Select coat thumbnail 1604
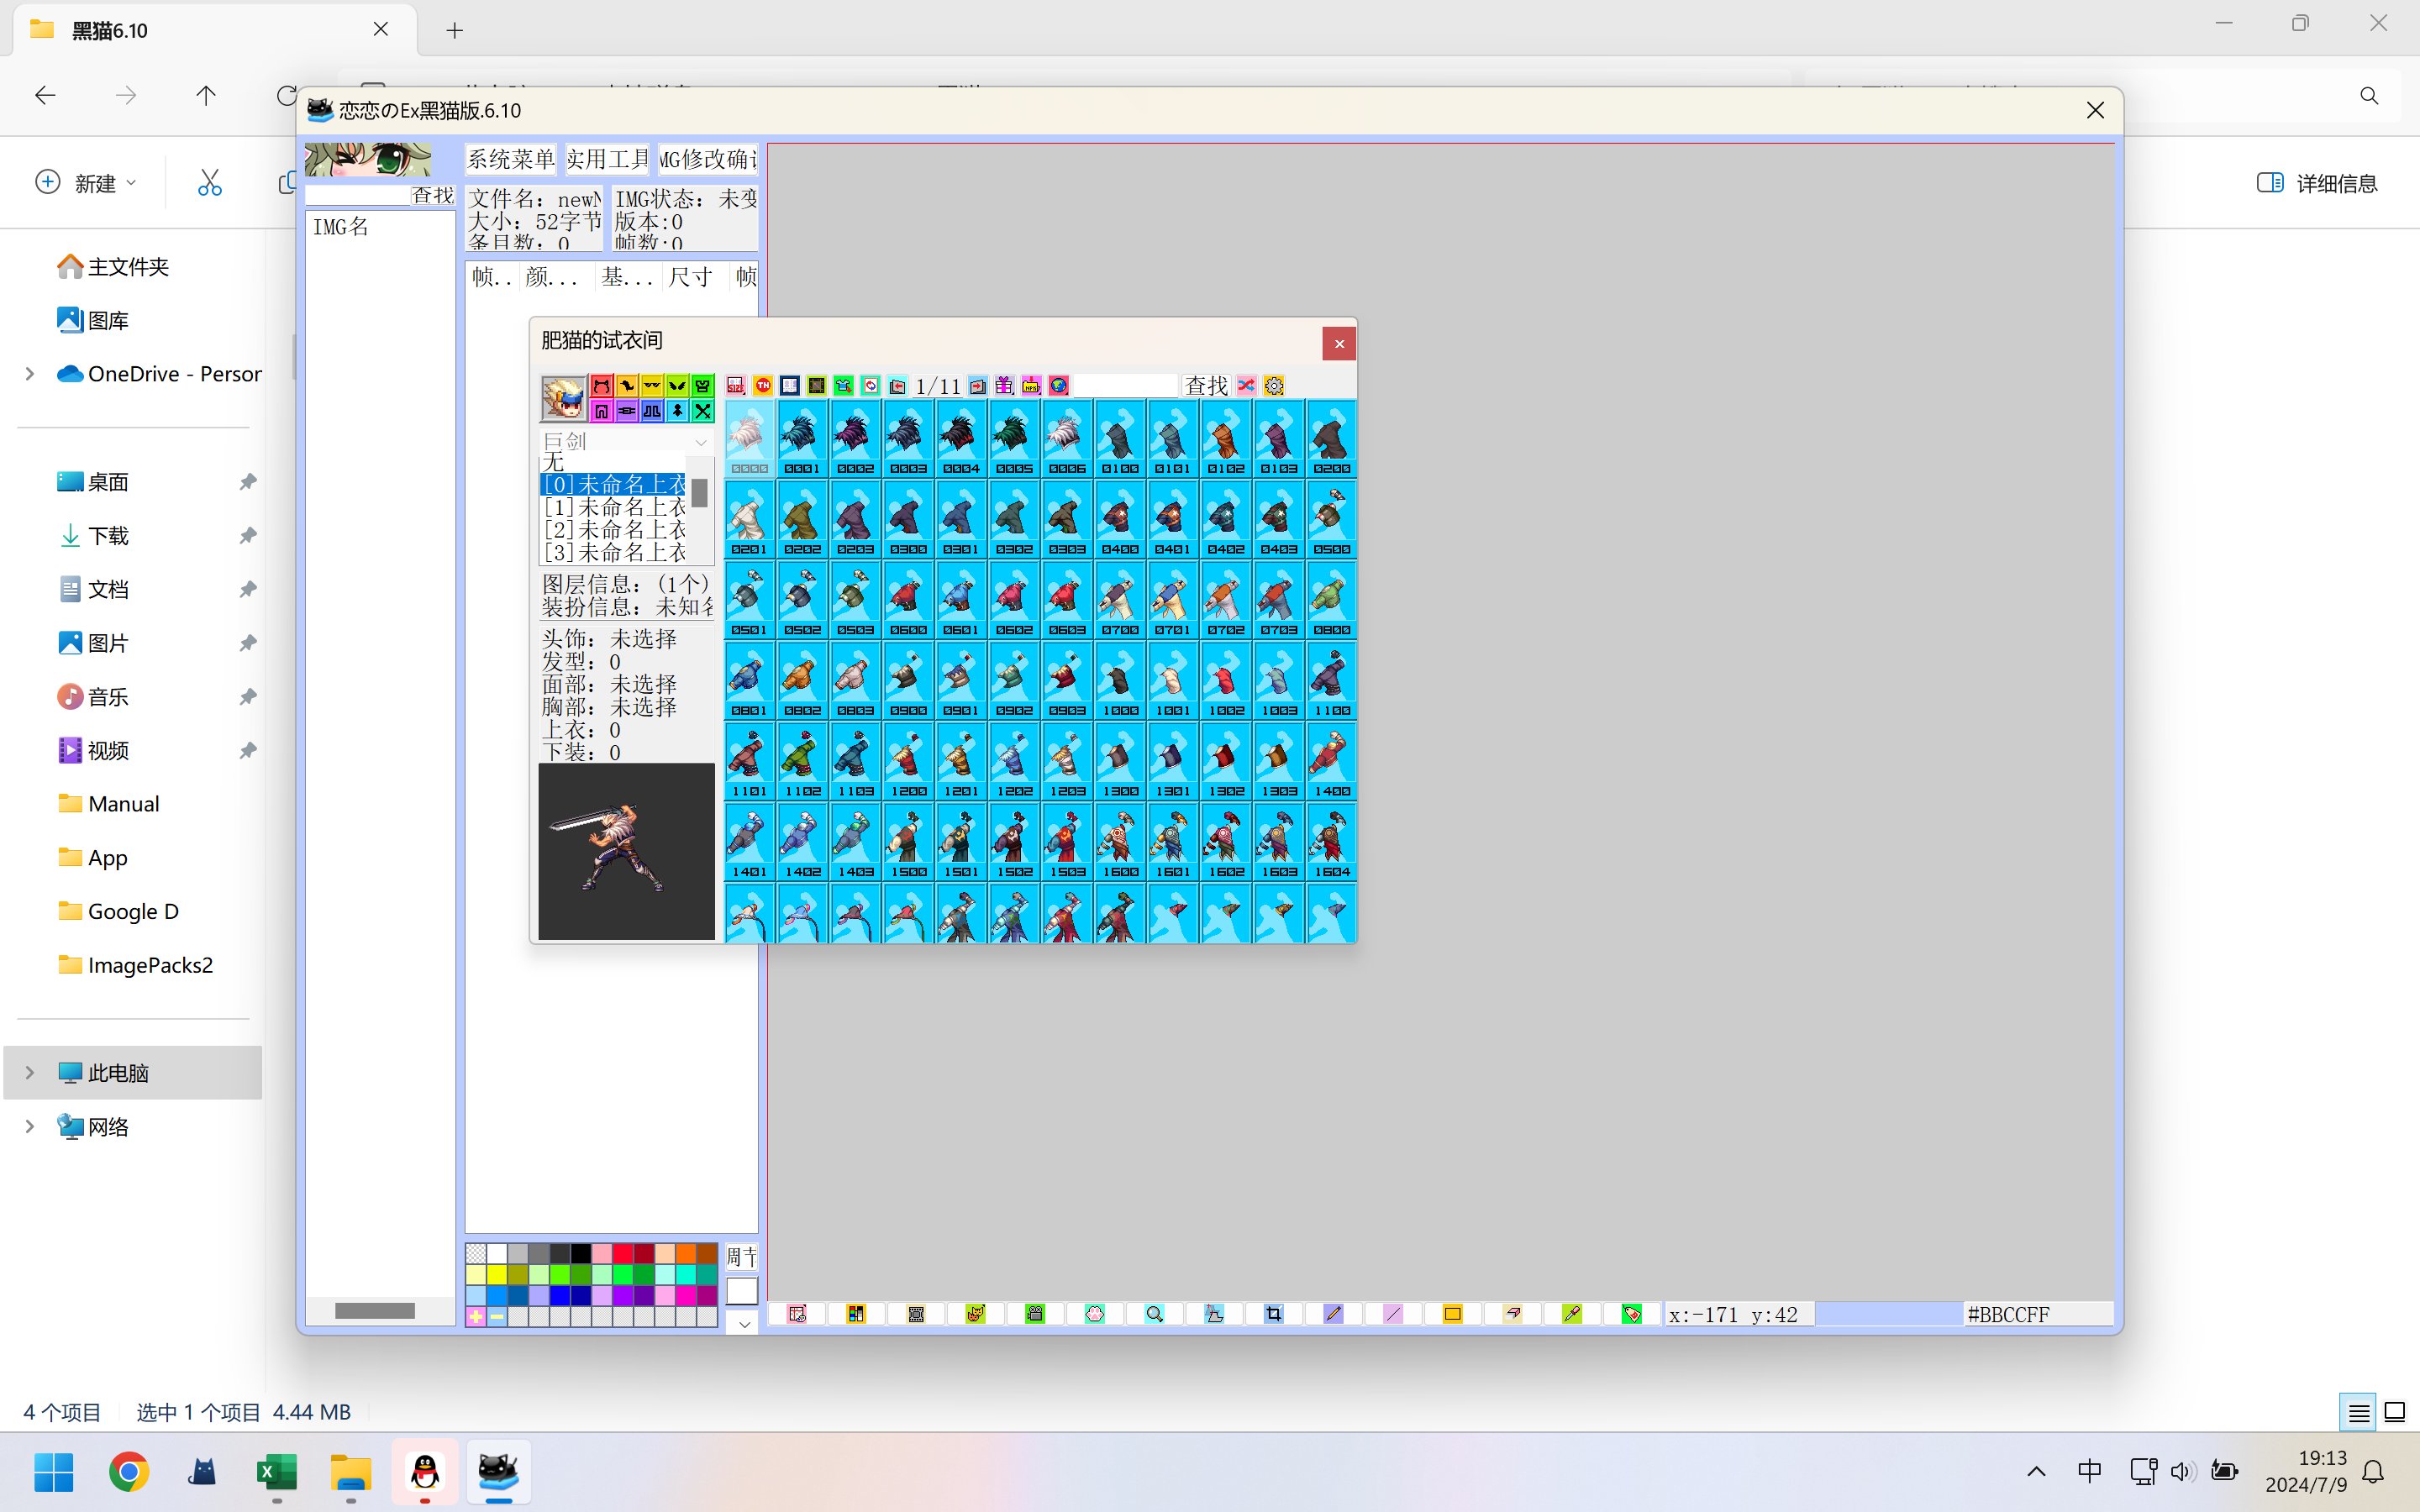The image size is (2420, 1512). pos(1332,842)
